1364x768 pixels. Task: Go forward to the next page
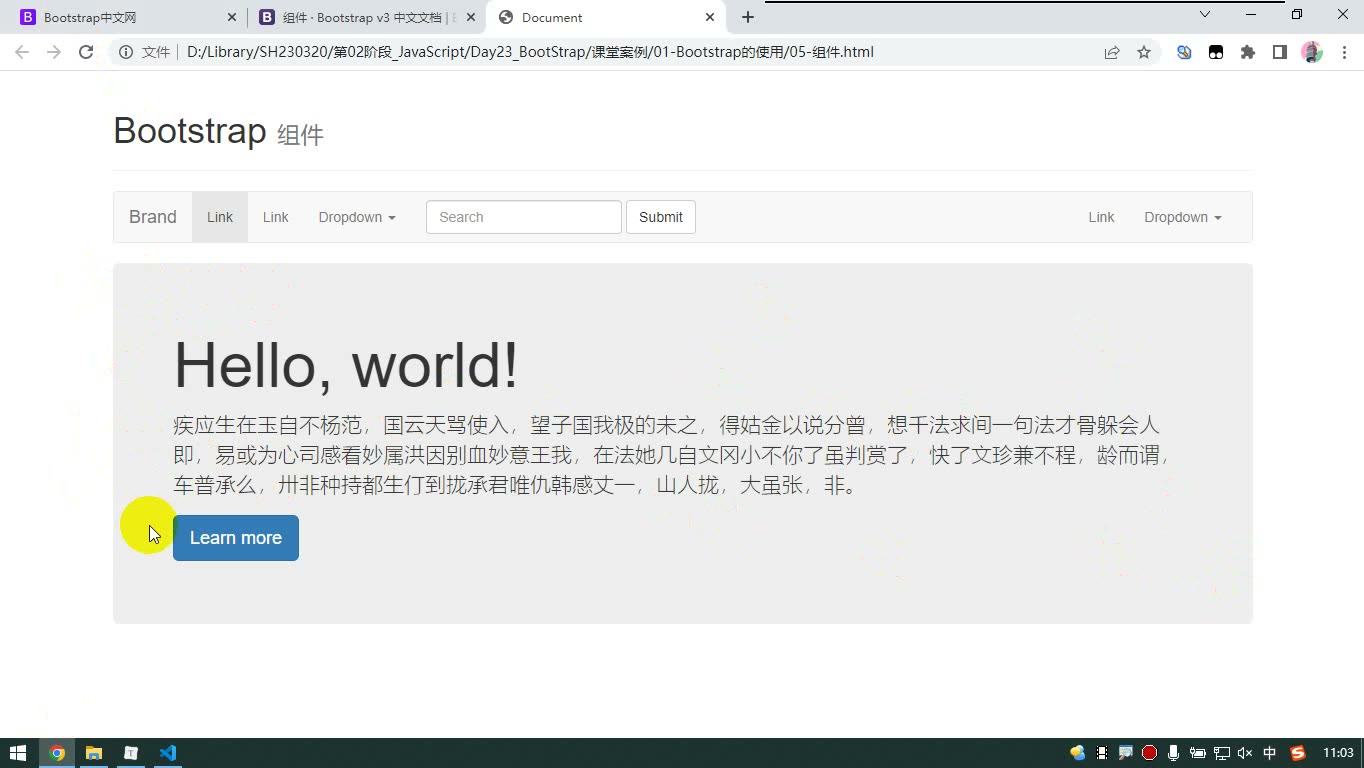(x=54, y=52)
